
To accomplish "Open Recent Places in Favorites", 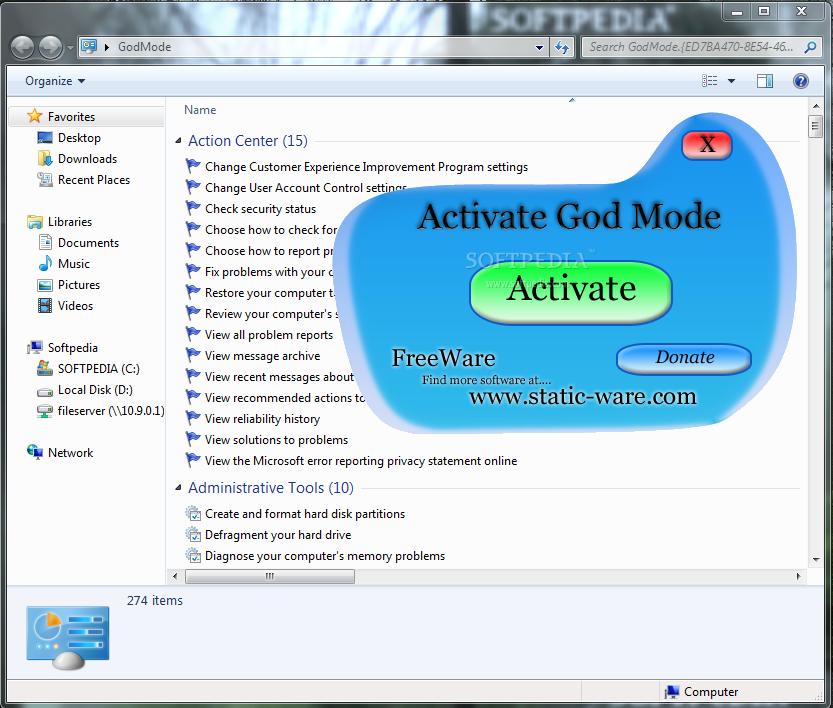I will 94,180.
